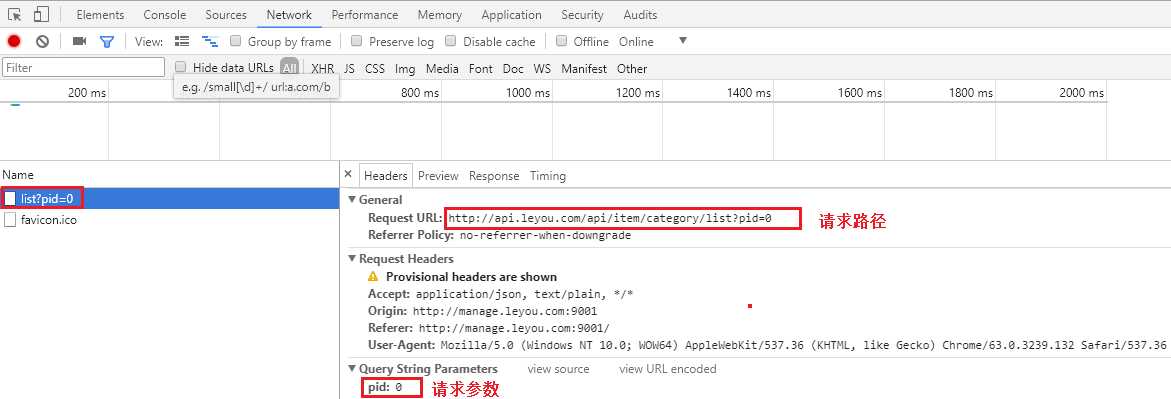
Task: Open the Memory tab
Action: (439, 15)
